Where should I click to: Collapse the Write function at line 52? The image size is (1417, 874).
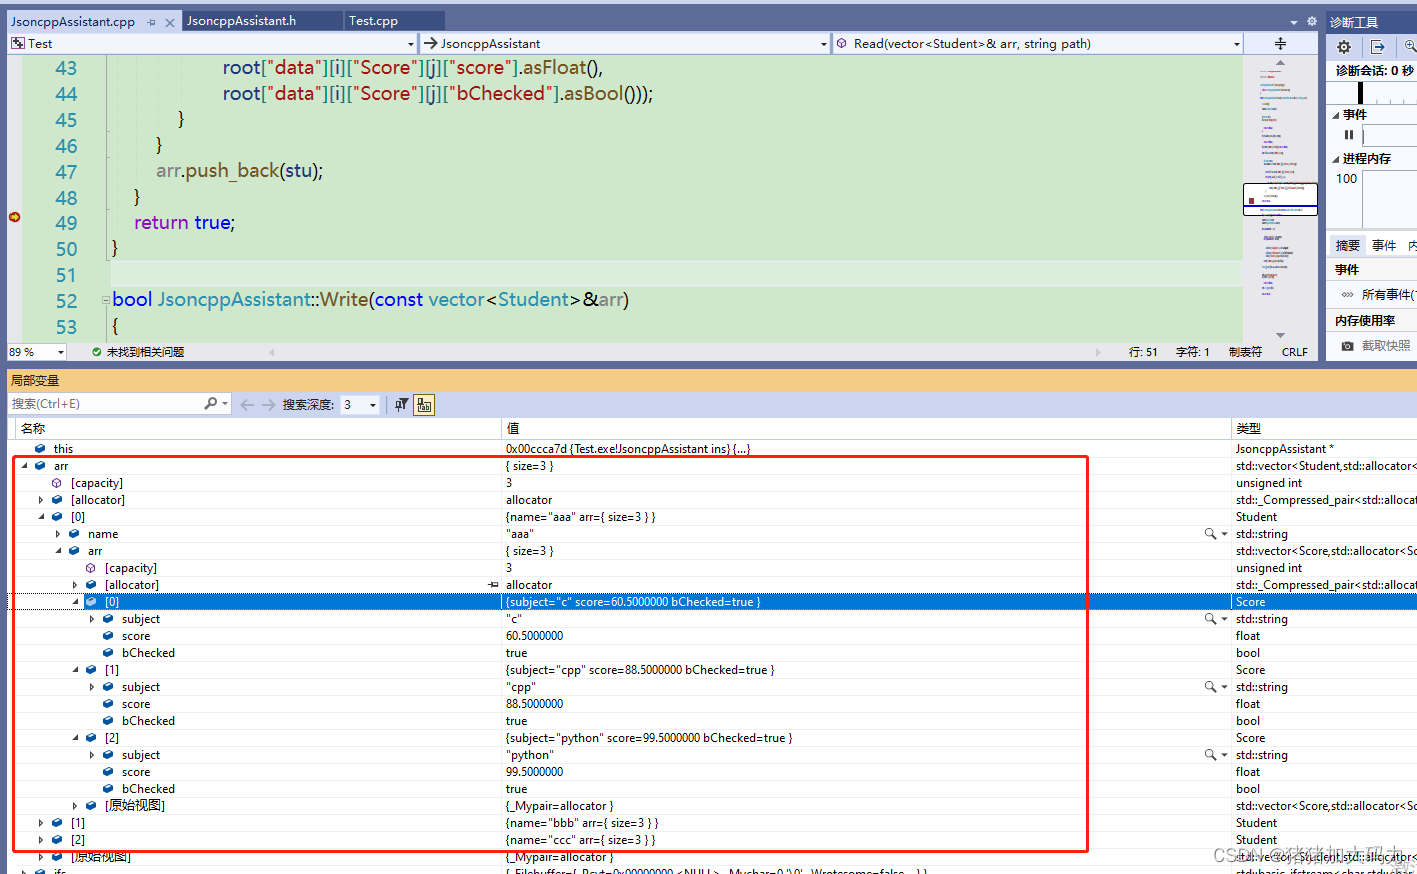[105, 300]
